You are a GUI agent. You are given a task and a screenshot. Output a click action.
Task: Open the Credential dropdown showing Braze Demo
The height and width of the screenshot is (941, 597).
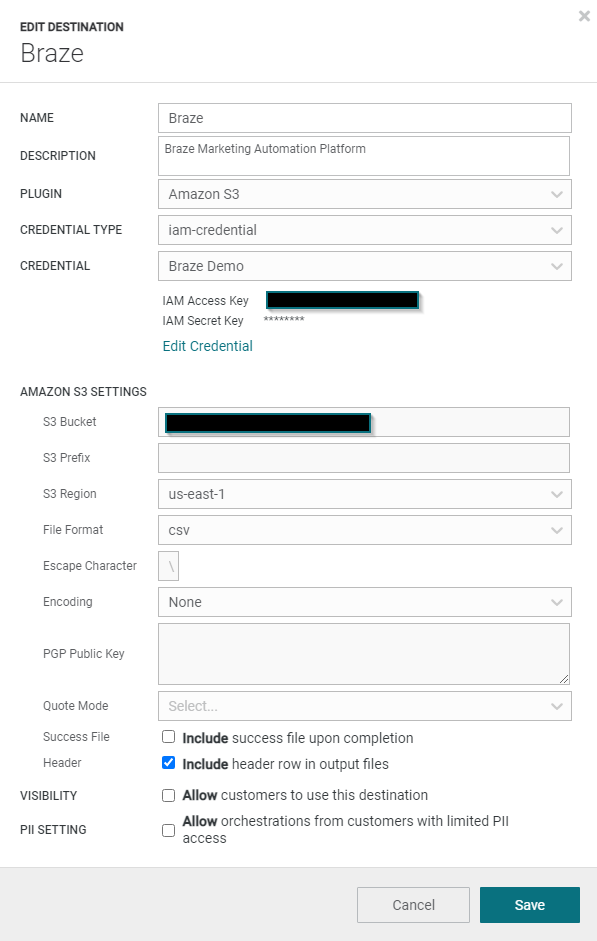pos(365,266)
